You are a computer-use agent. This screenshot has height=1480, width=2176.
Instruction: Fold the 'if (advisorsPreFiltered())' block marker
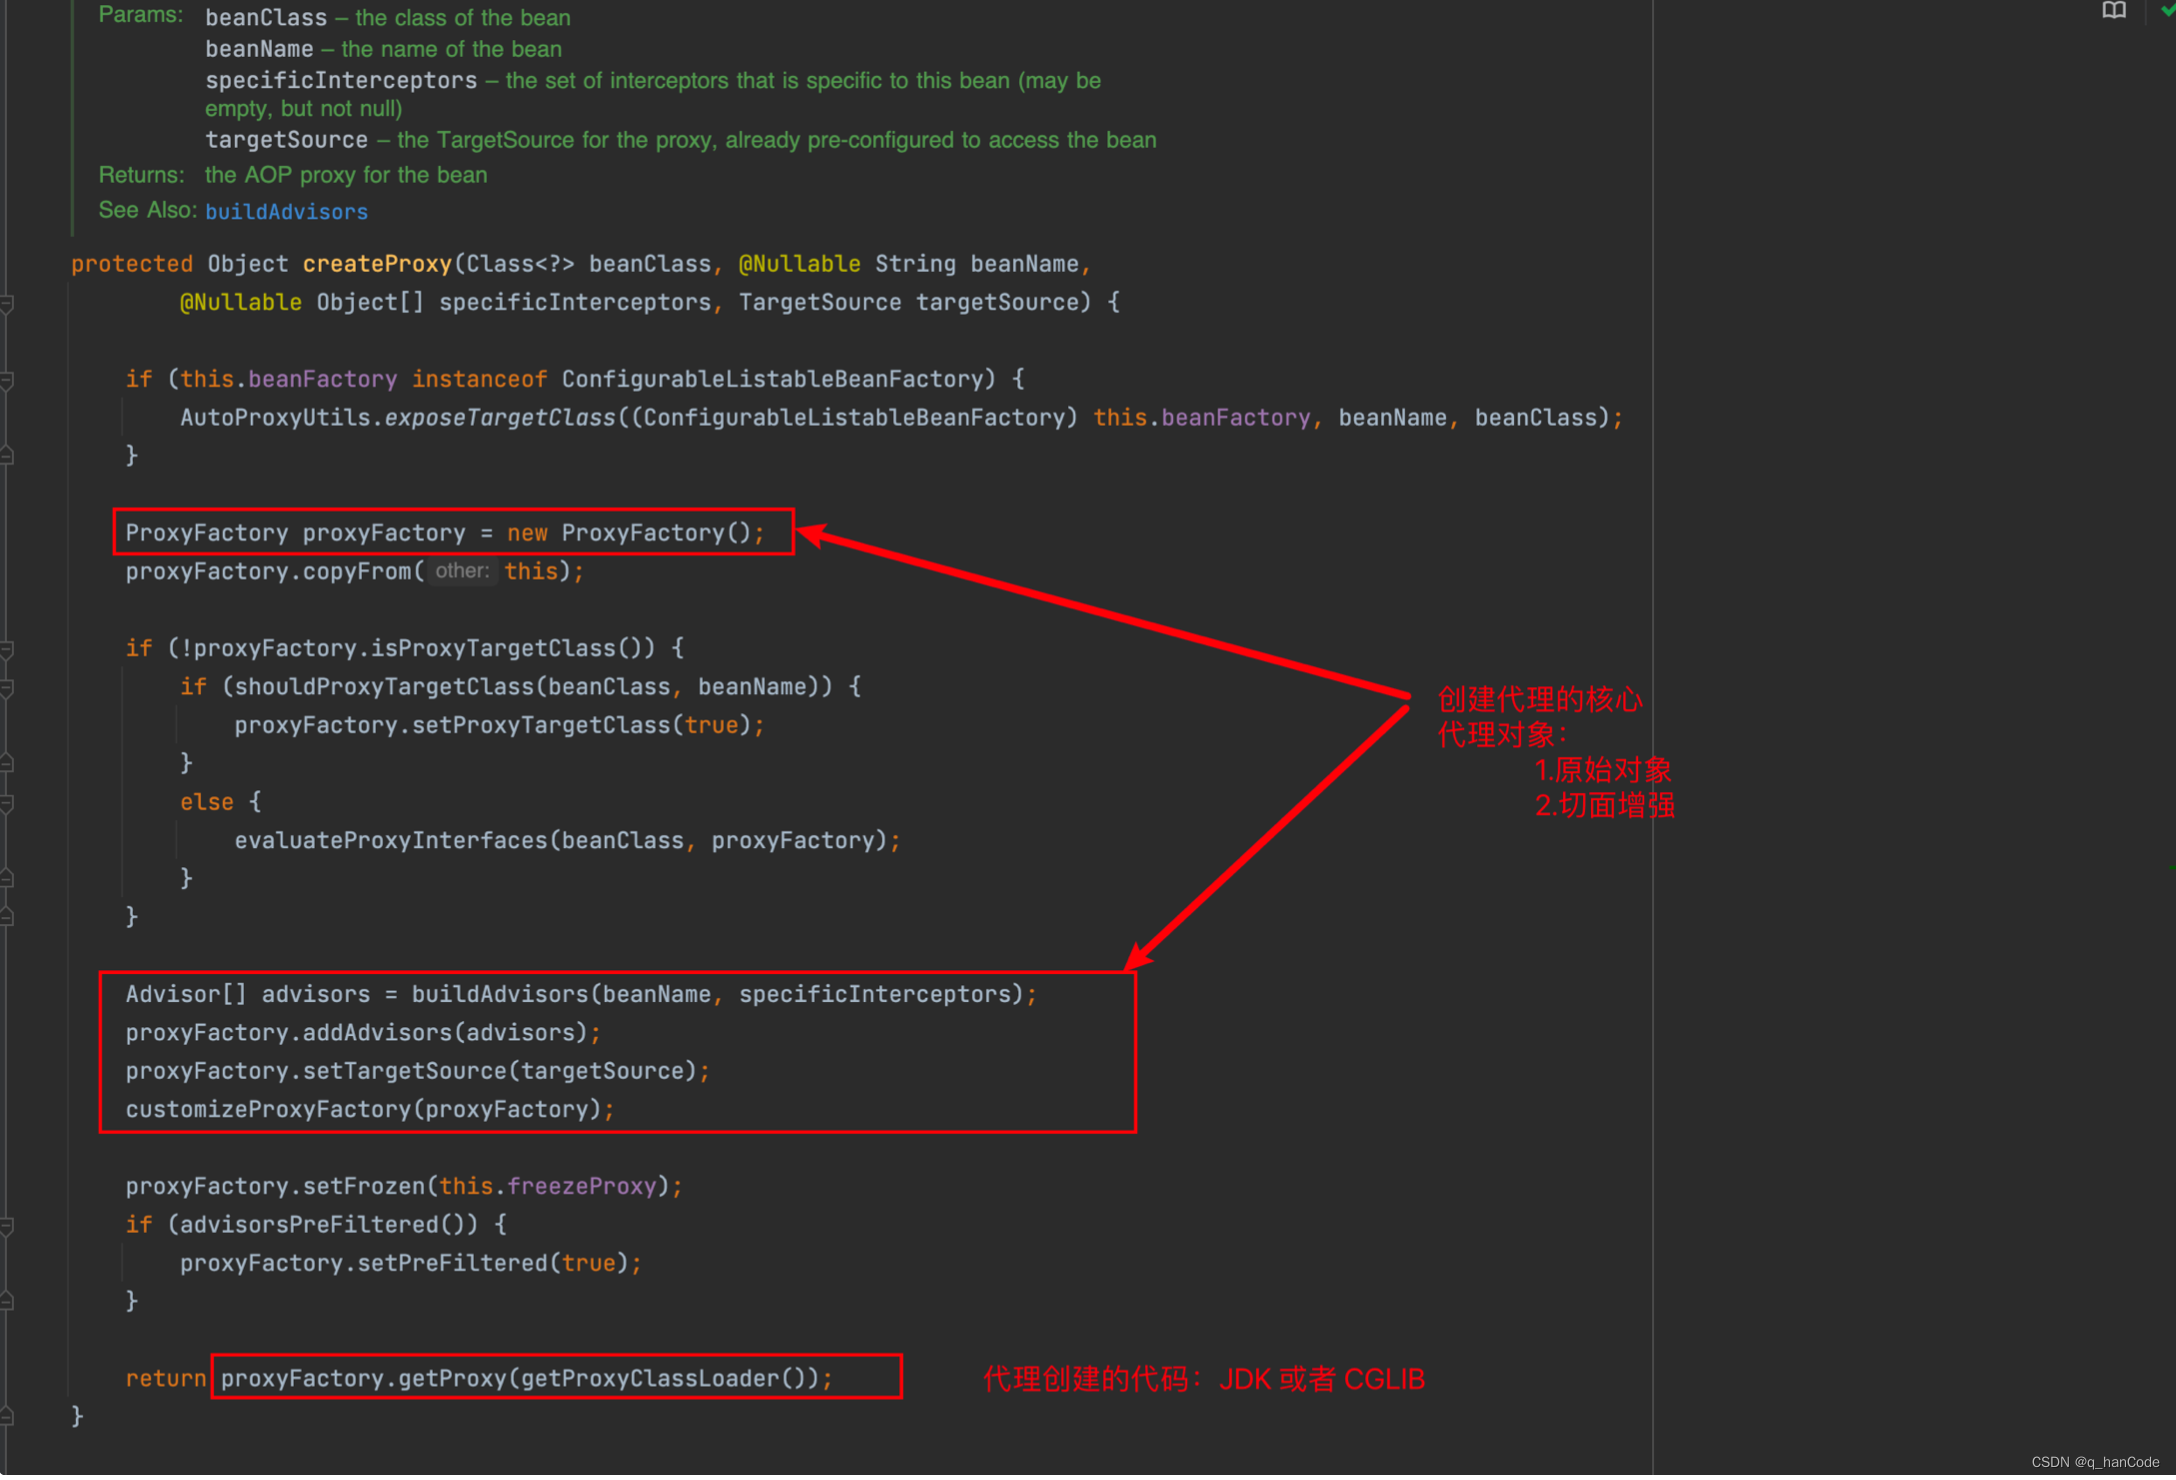pos(6,1226)
